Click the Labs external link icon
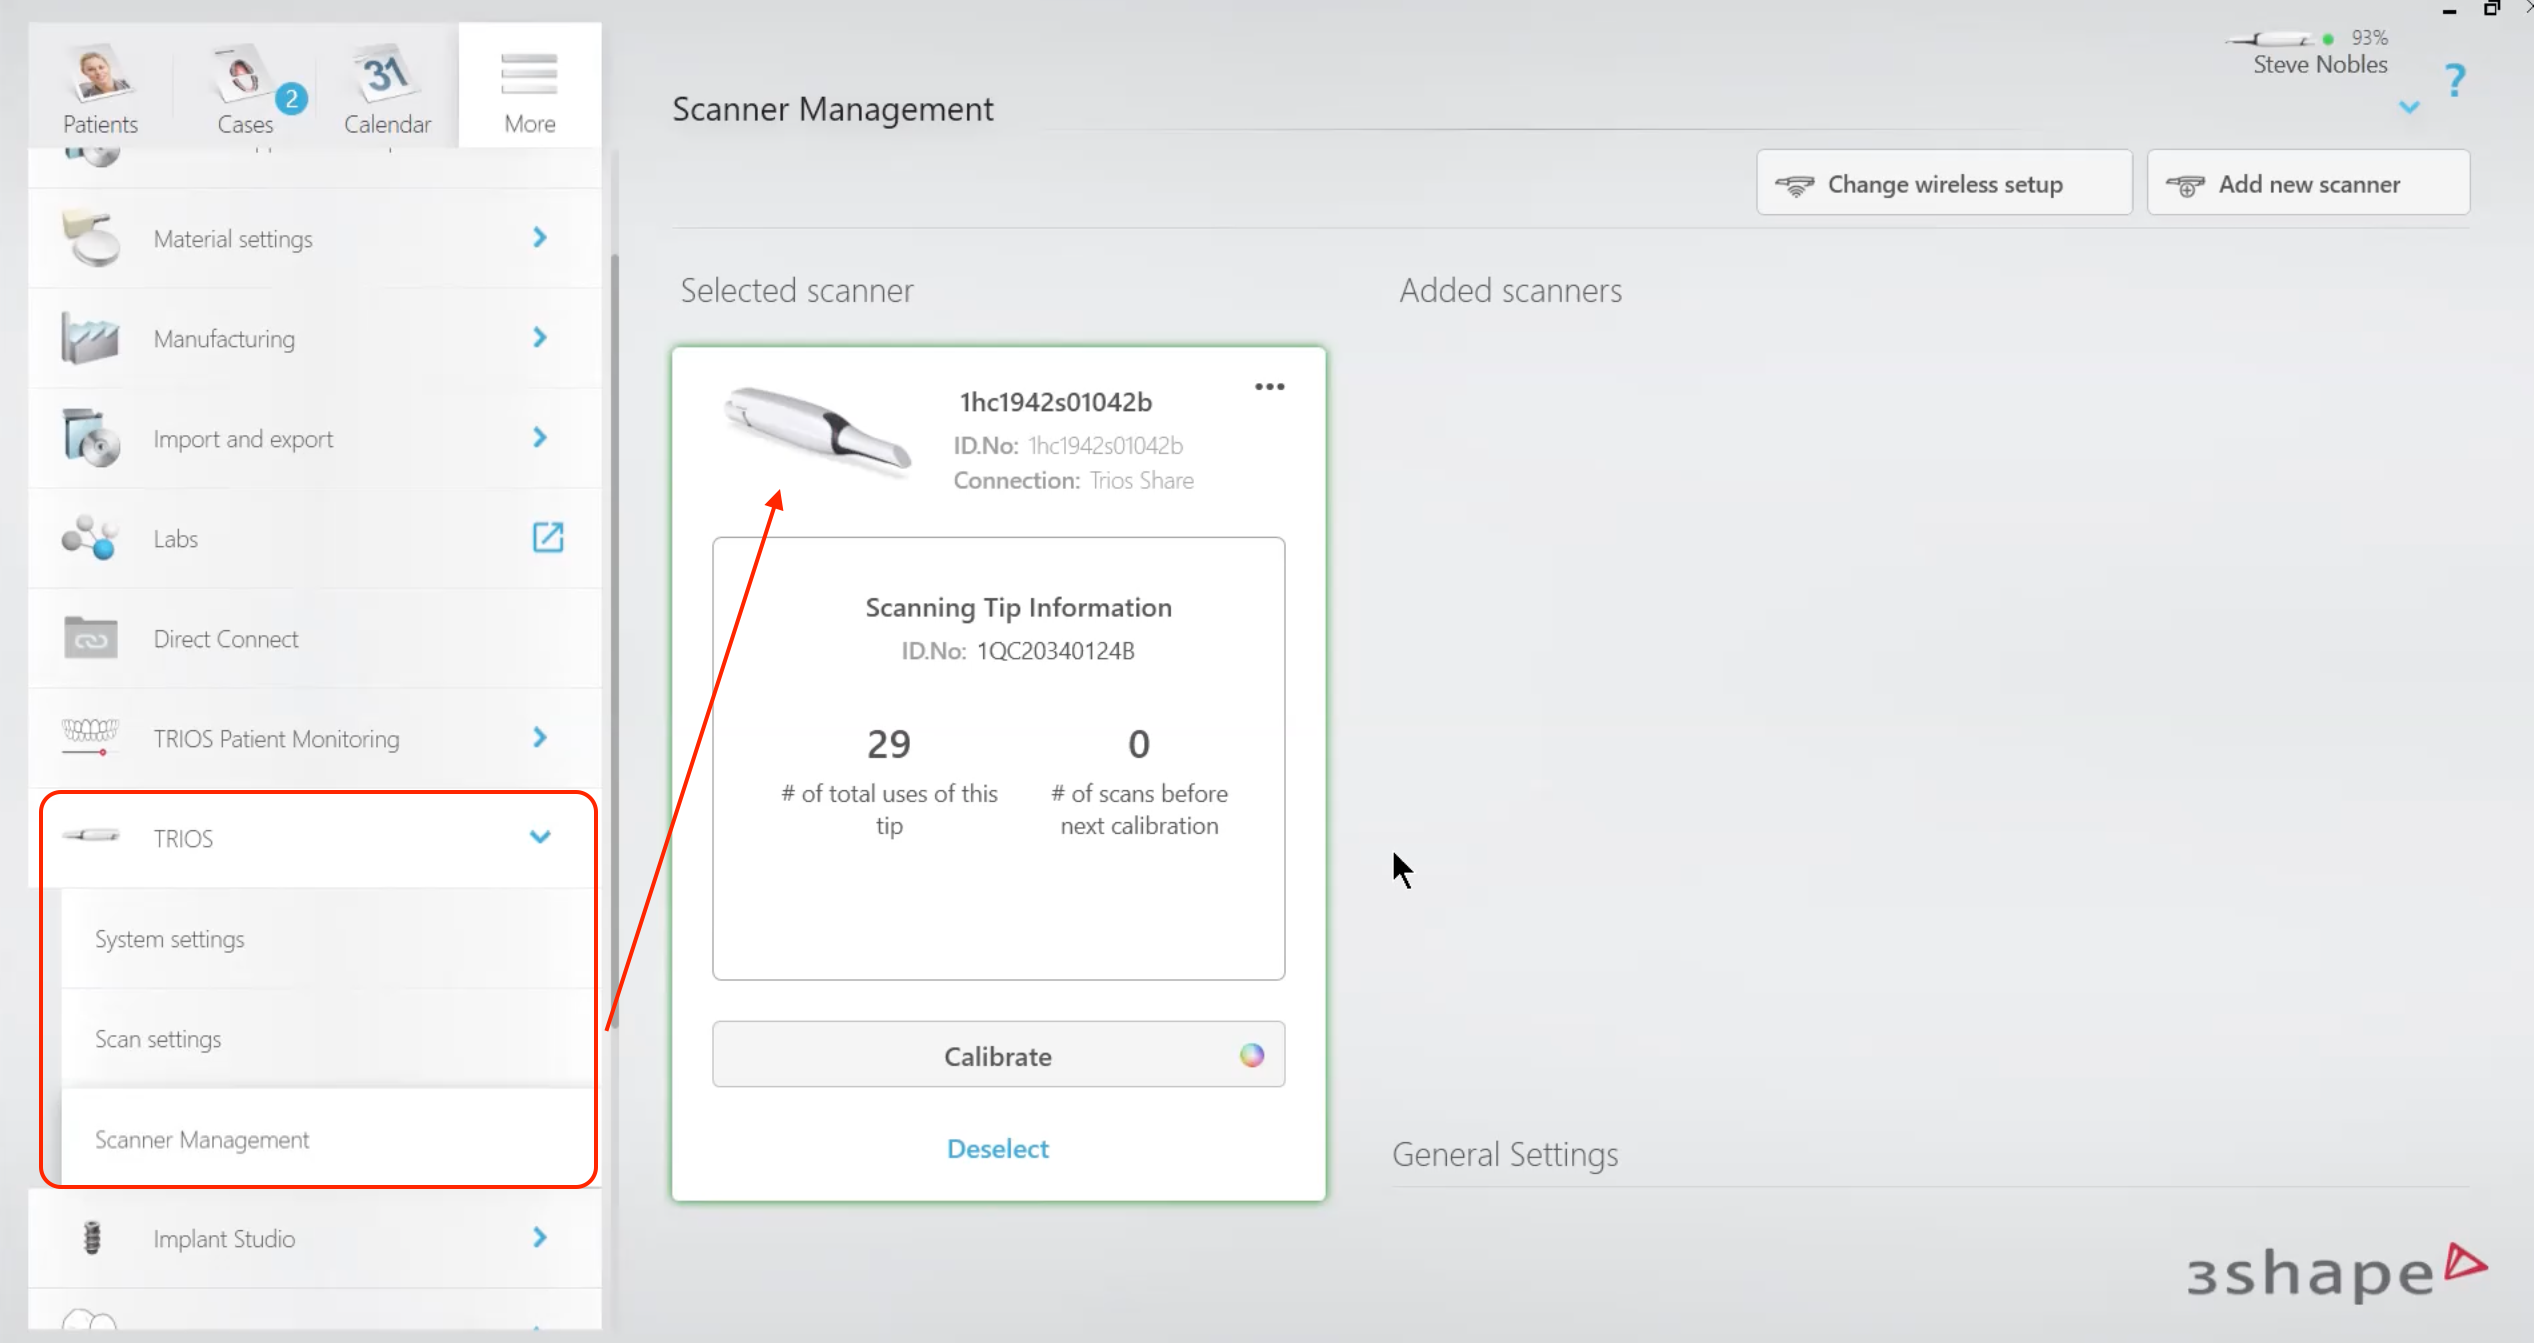The image size is (2534, 1343). (547, 538)
